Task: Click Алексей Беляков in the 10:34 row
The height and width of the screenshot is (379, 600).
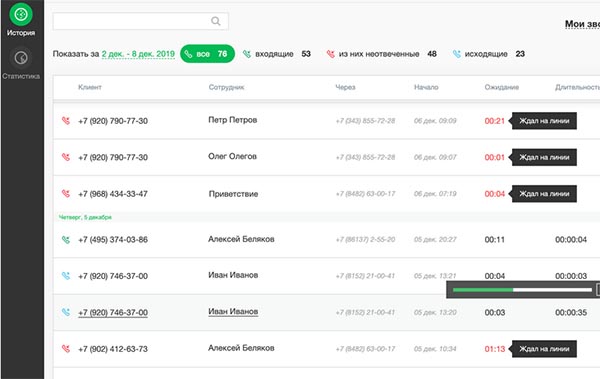Action: pos(241,348)
